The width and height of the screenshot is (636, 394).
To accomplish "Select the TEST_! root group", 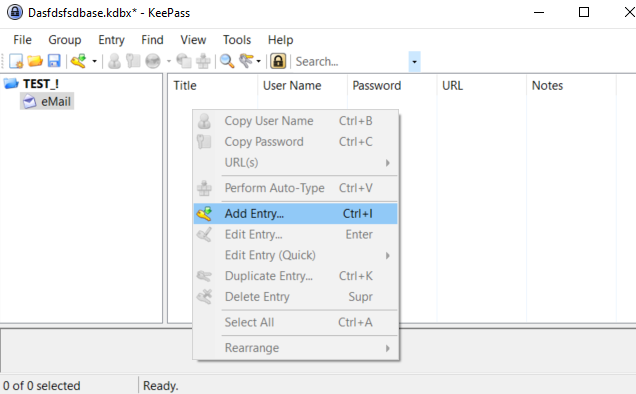I will pyautogui.click(x=41, y=84).
